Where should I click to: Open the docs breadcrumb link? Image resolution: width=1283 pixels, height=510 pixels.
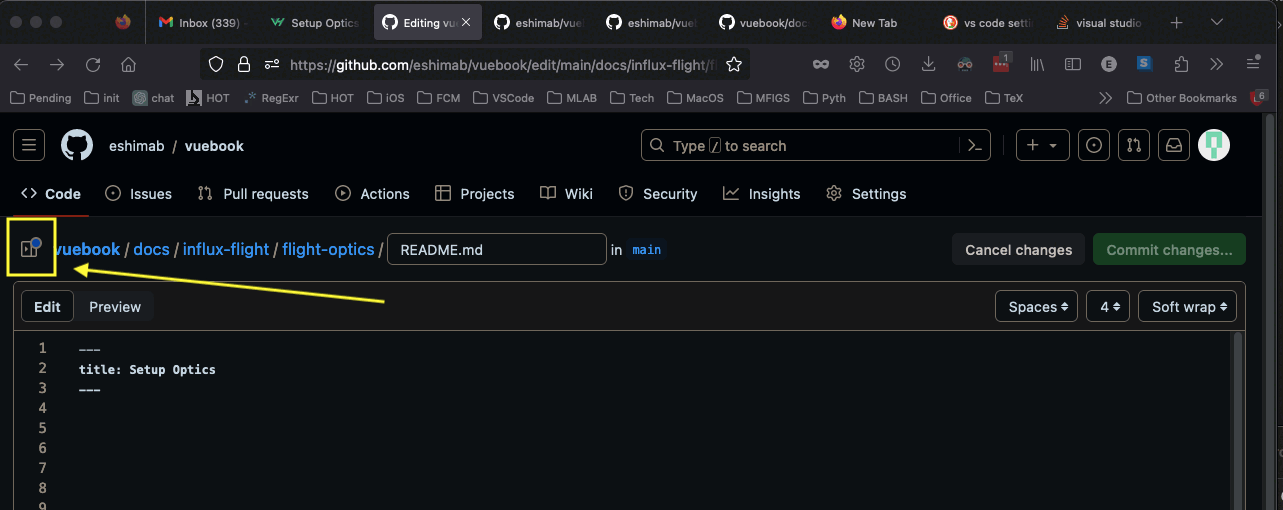(x=152, y=249)
